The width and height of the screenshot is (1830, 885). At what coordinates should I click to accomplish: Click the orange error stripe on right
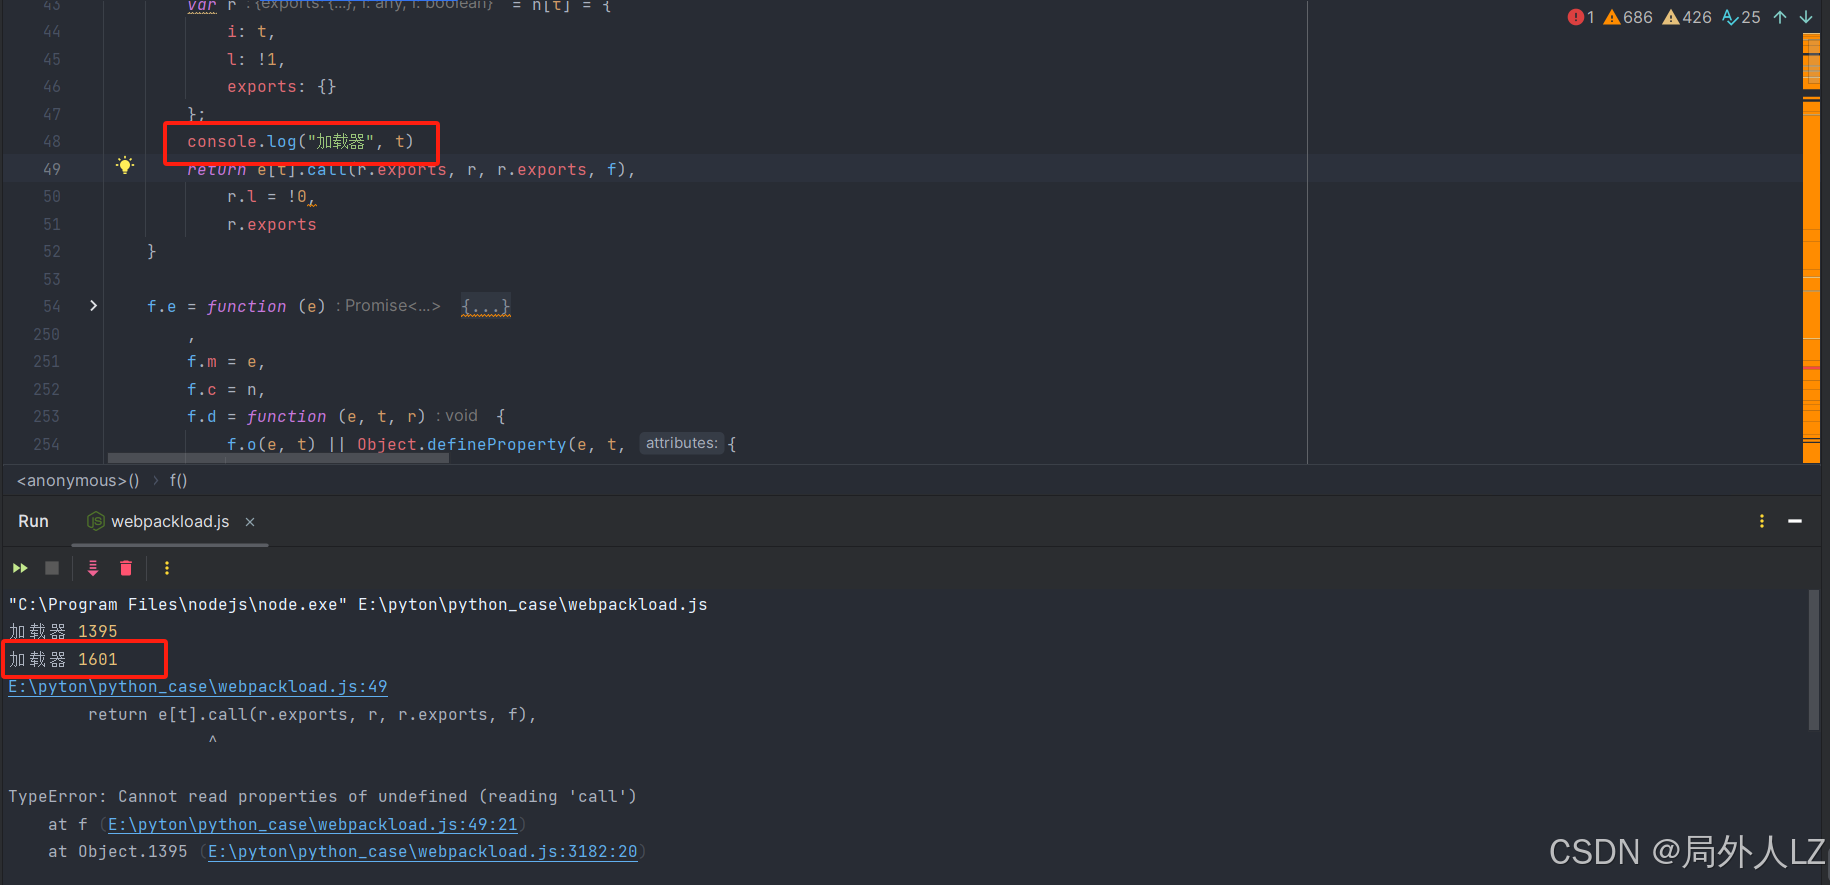1811,250
